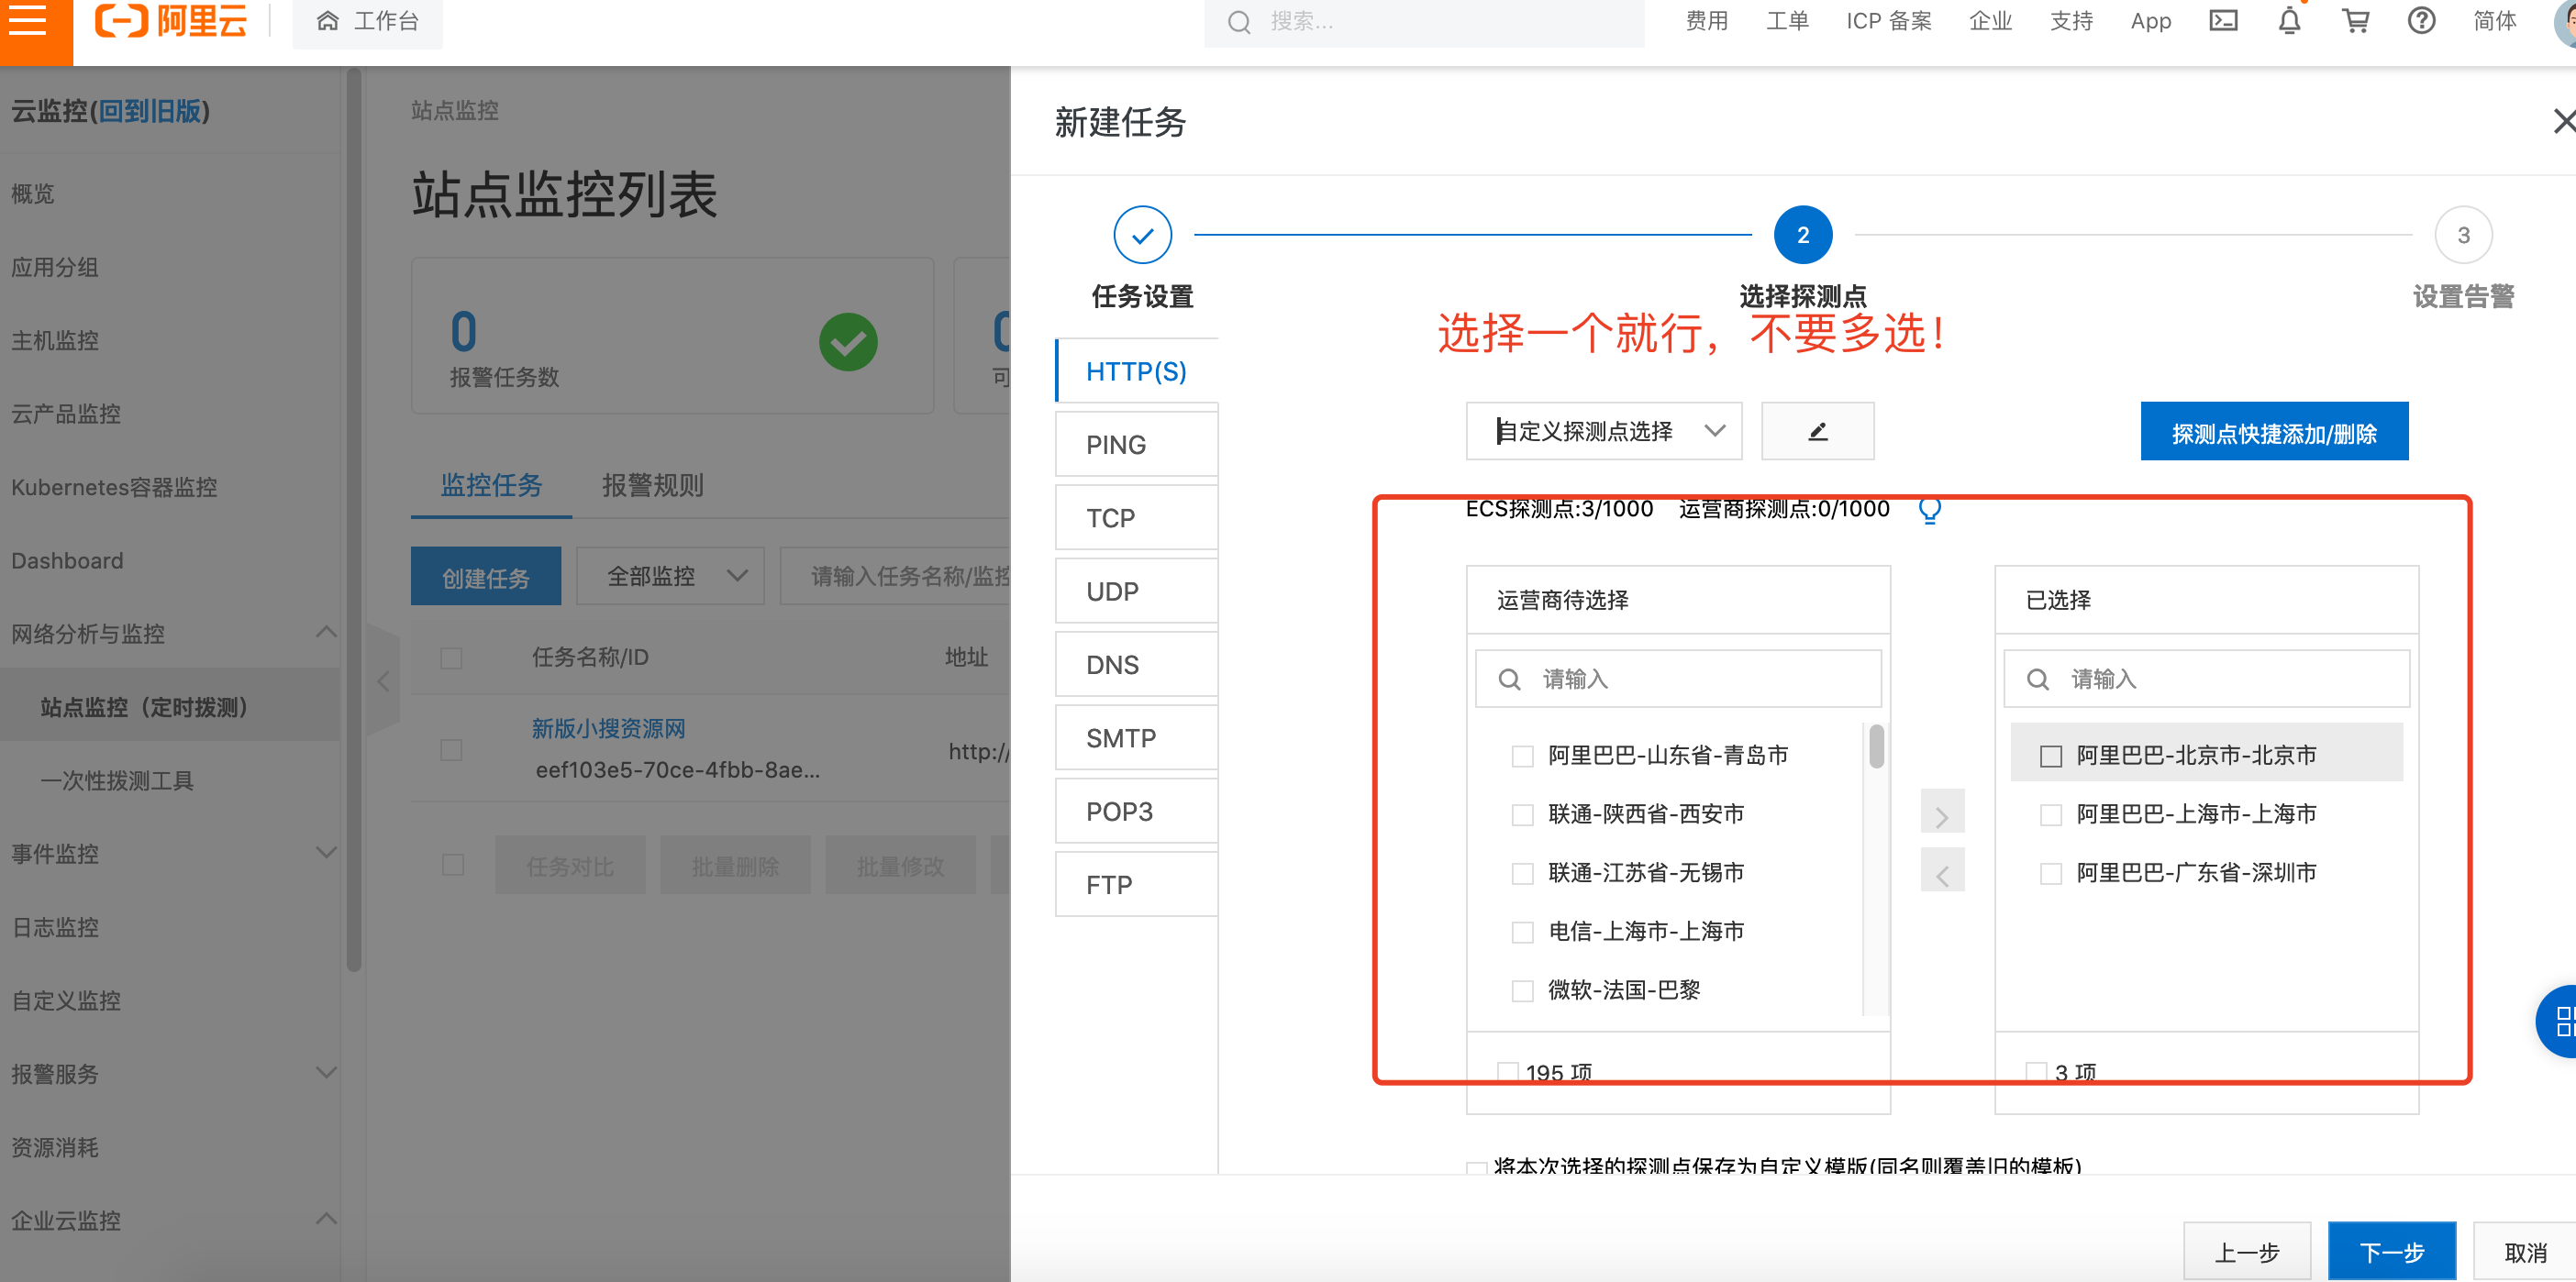This screenshot has height=1282, width=2576.
Task: Collapse the sidebar with arrow handle
Action: [383, 681]
